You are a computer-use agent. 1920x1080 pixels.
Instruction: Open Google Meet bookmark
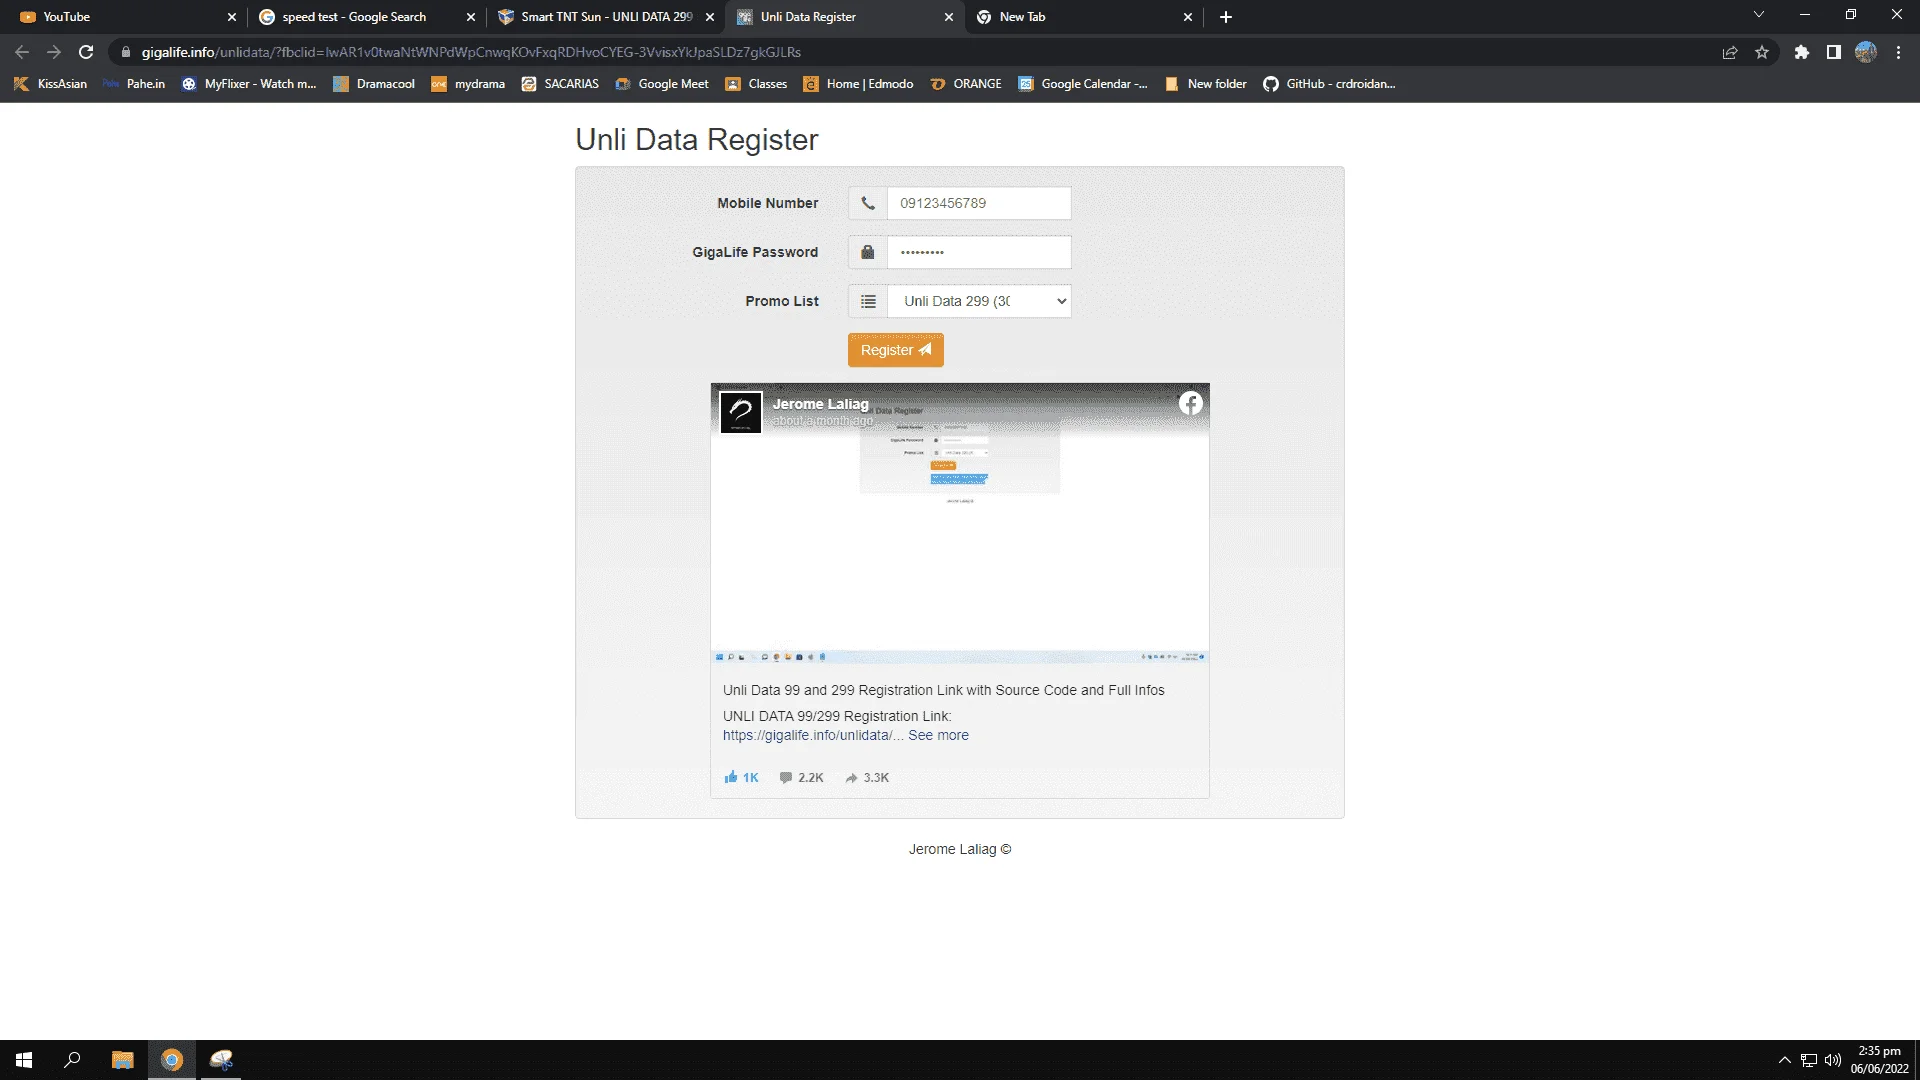pyautogui.click(x=662, y=84)
